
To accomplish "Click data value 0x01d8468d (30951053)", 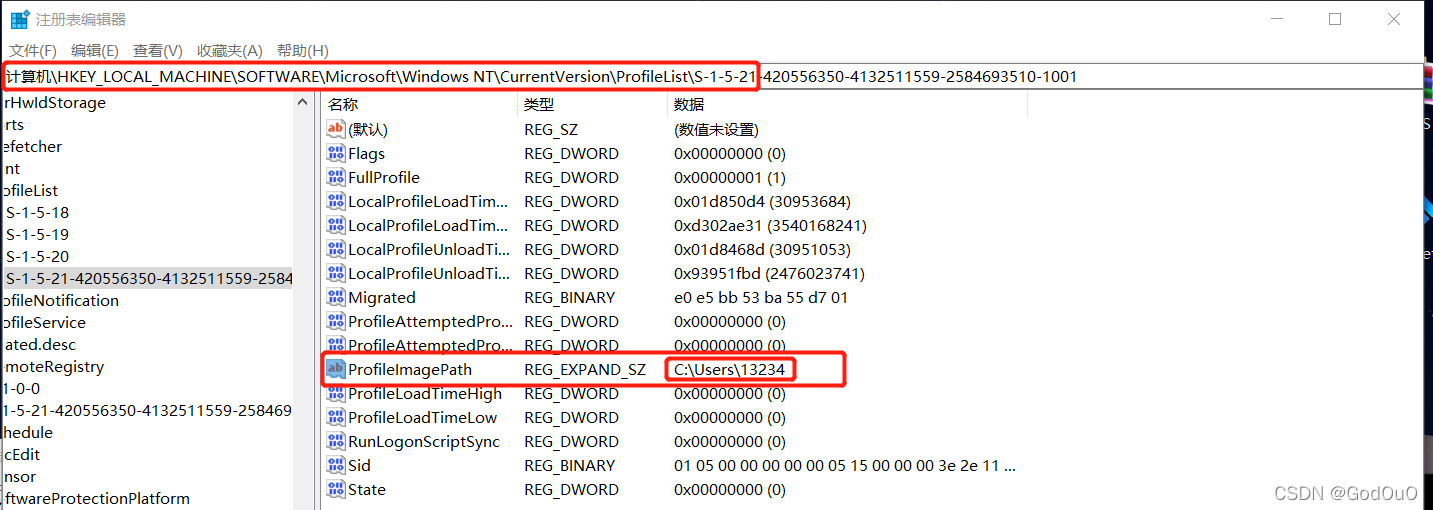I will [x=762, y=249].
